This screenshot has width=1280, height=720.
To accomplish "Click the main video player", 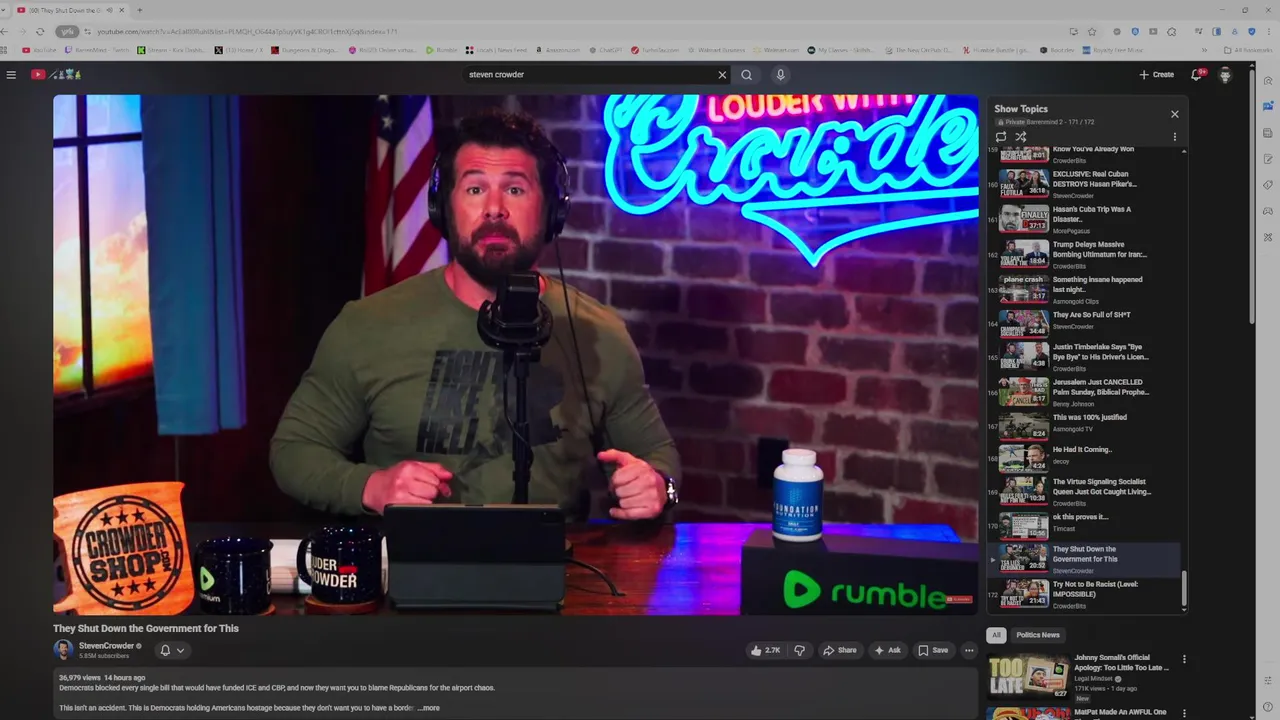I will pos(515,355).
